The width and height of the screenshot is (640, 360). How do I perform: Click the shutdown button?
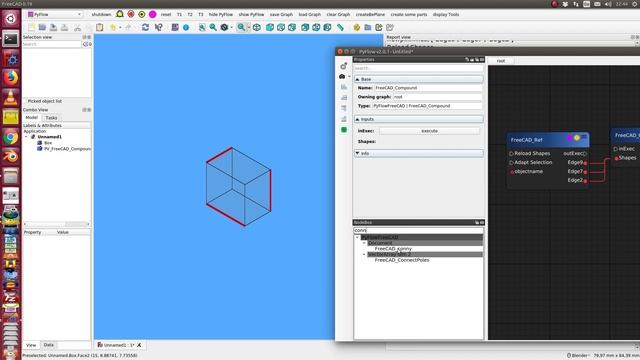(x=101, y=14)
